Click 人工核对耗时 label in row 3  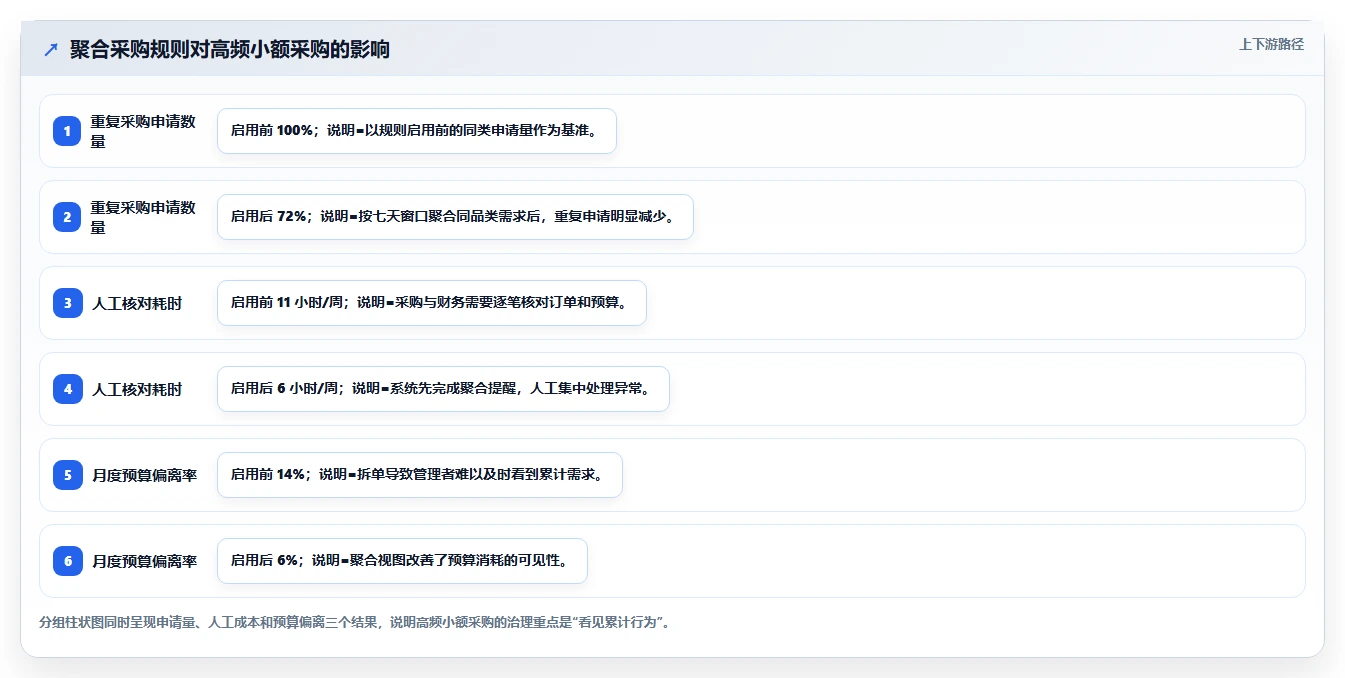pos(137,303)
